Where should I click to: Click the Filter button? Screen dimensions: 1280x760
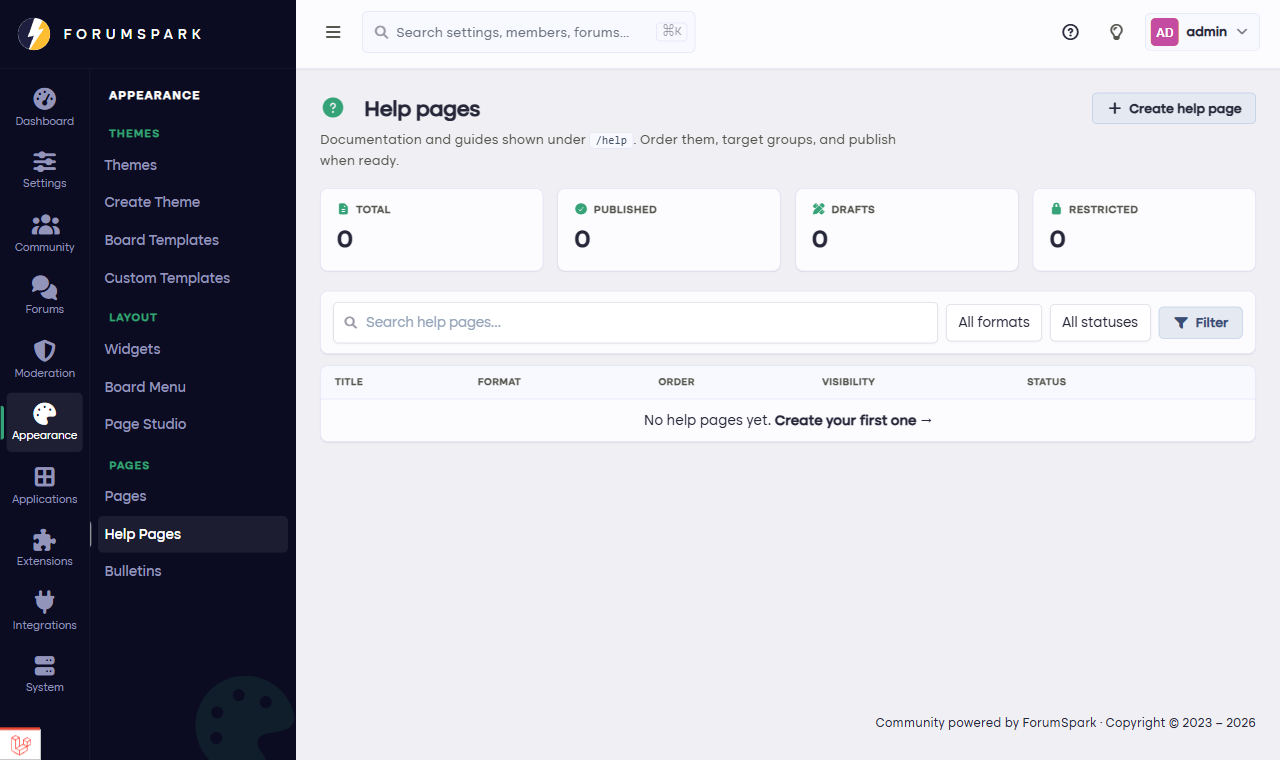coord(1201,323)
